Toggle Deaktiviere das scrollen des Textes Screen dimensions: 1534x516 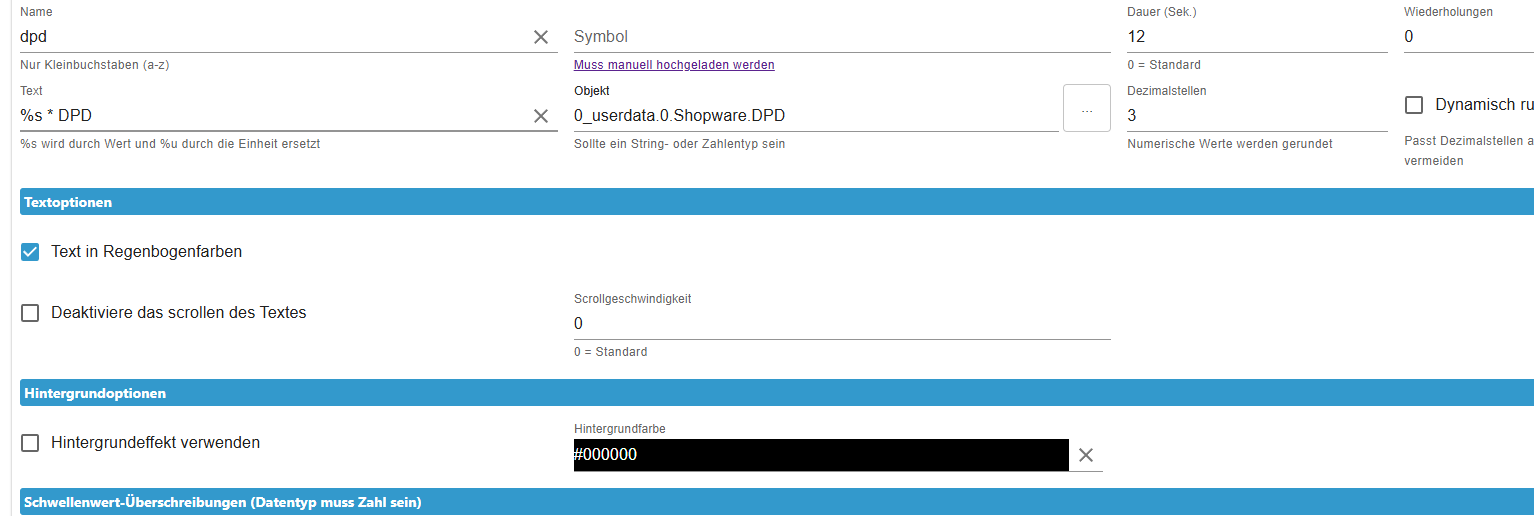30,313
